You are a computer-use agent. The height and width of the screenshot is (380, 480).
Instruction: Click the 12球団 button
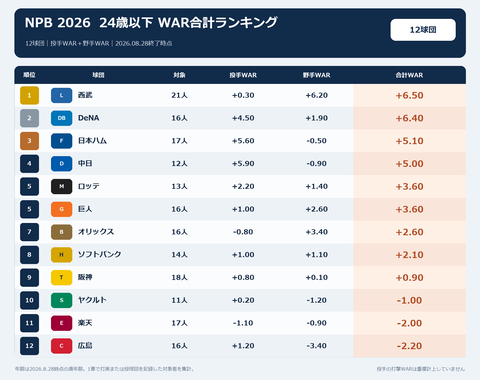pos(423,30)
